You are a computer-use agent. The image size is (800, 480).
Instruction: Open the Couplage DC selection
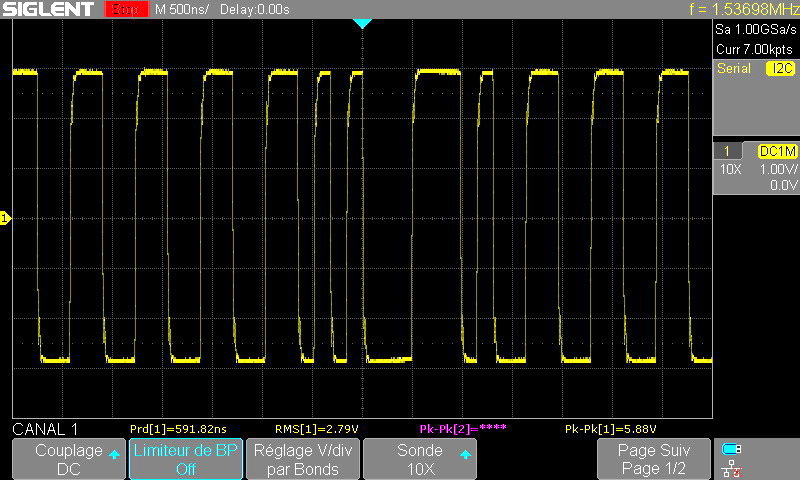pyautogui.click(x=69, y=459)
